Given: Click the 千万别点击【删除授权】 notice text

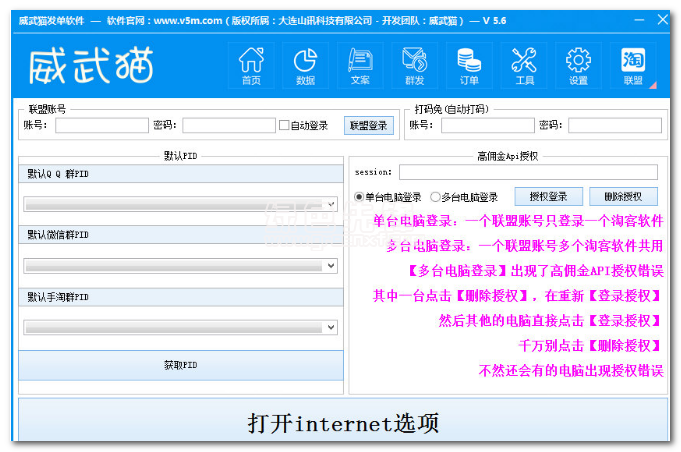Looking at the screenshot, I should pos(590,346).
